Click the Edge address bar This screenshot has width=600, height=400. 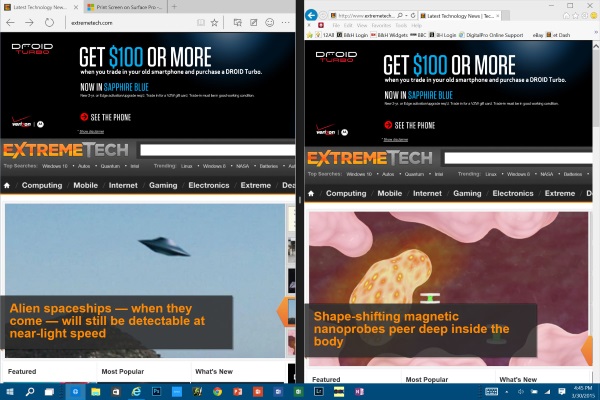[x=130, y=23]
